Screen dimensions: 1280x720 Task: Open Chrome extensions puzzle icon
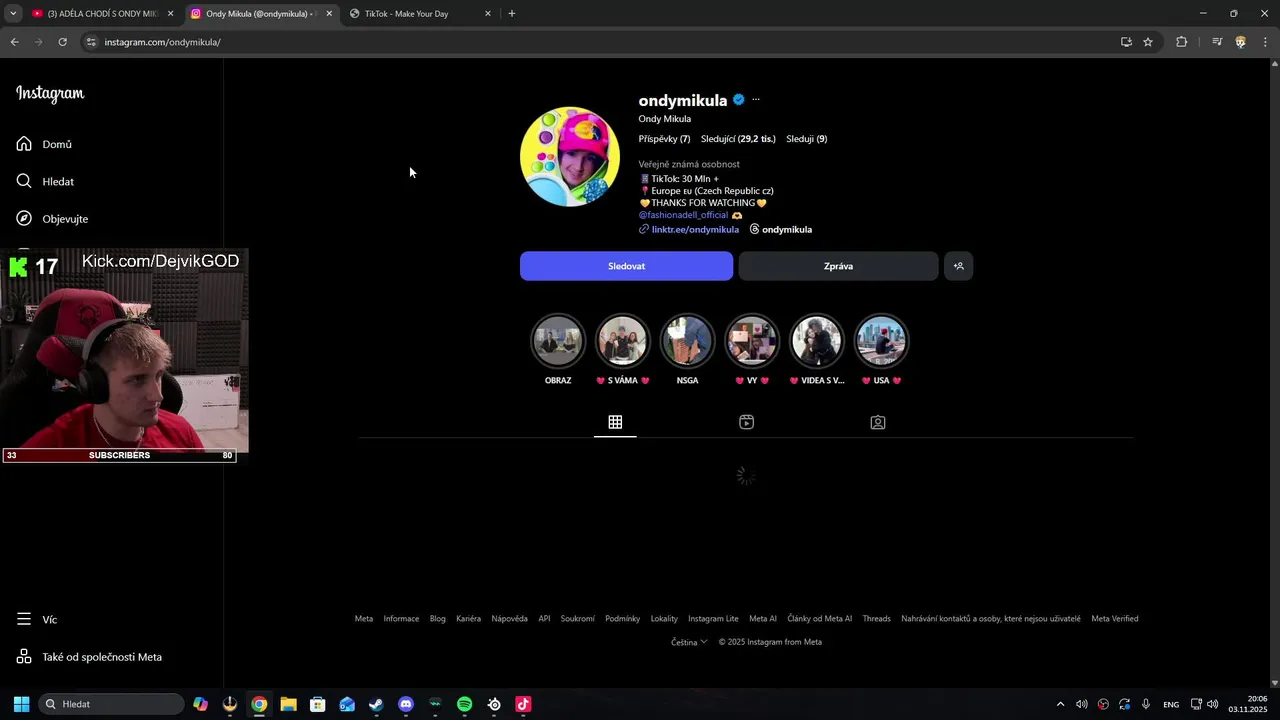[1181, 42]
